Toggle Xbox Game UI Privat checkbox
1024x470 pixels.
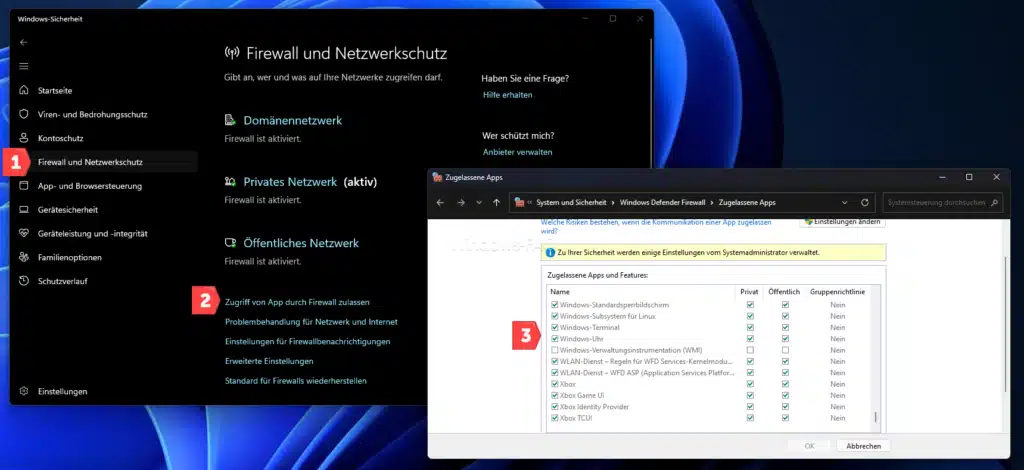pyautogui.click(x=750, y=396)
